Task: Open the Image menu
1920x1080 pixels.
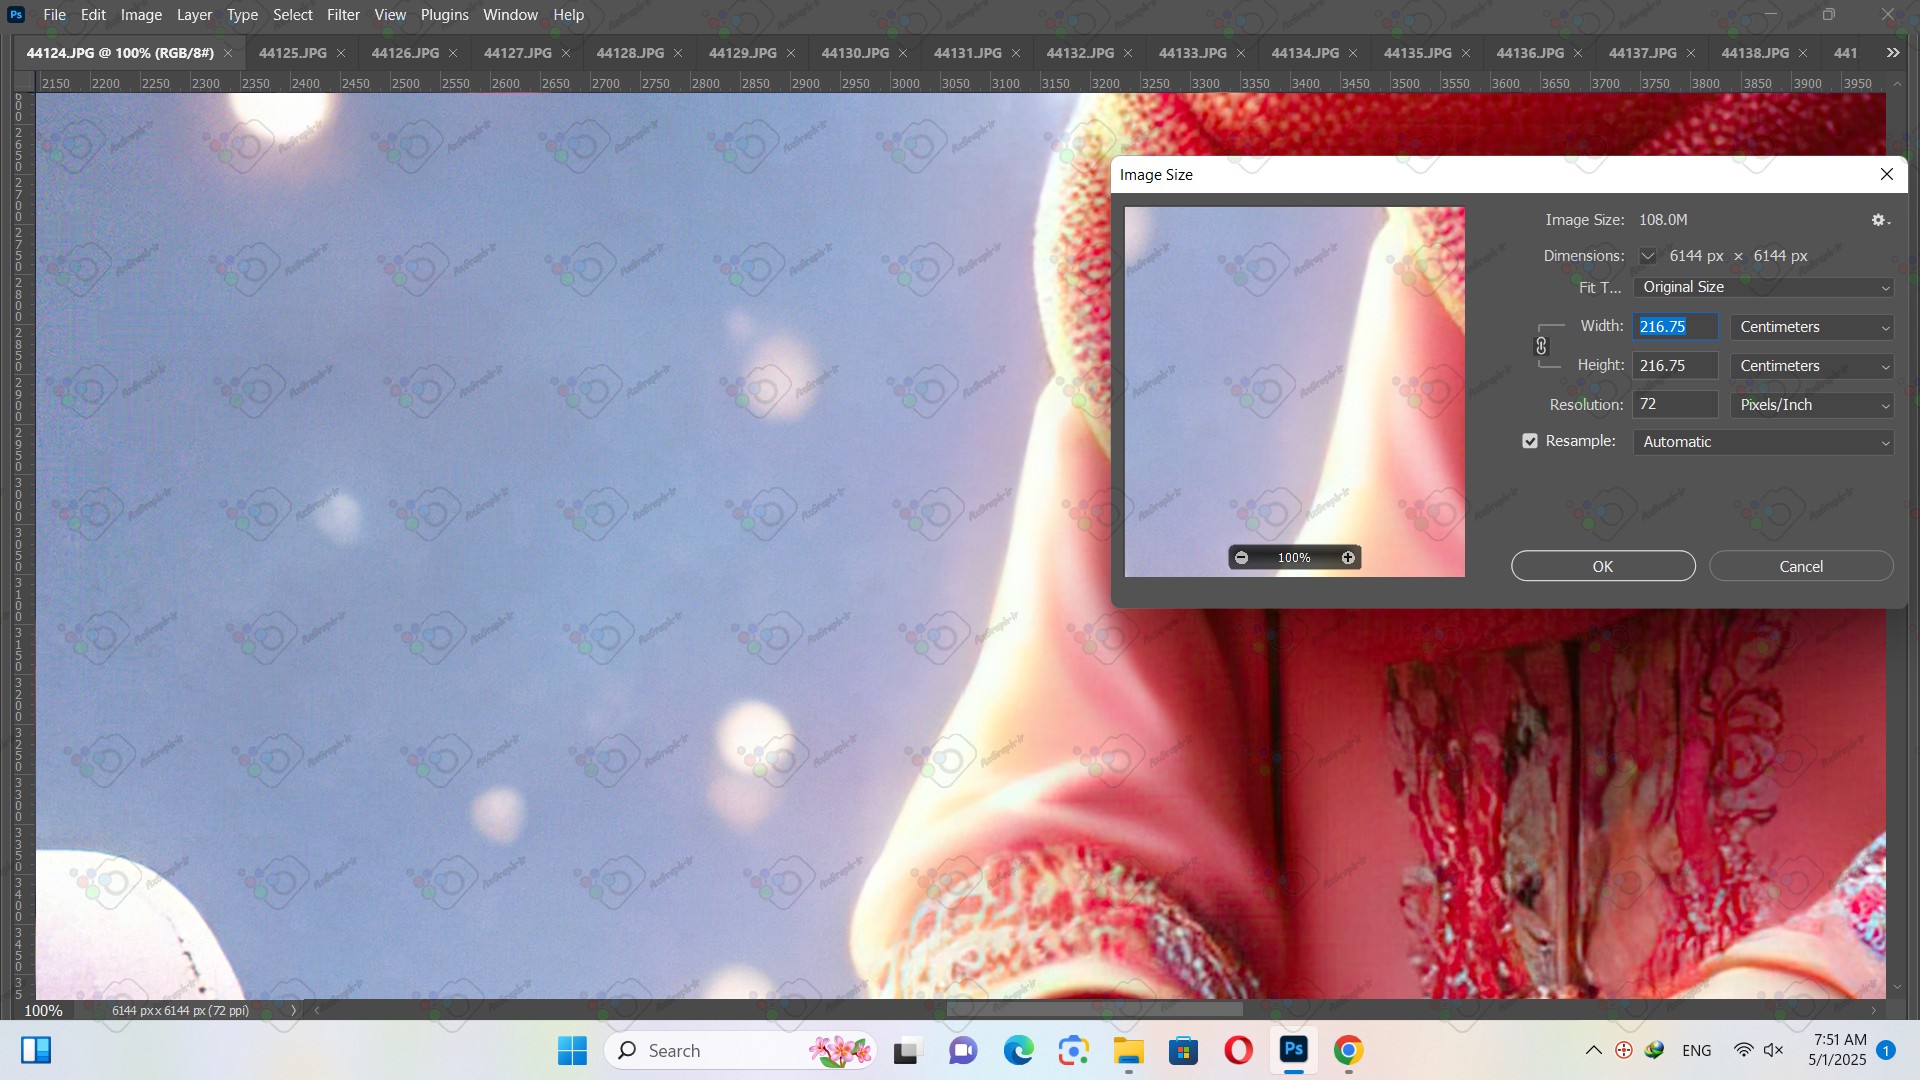Action: pyautogui.click(x=141, y=15)
